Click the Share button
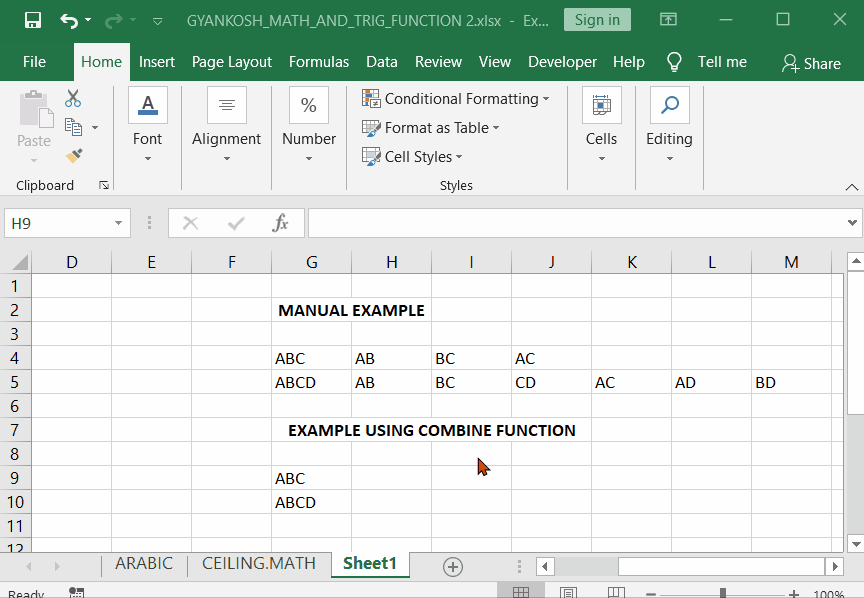Image resolution: width=864 pixels, height=598 pixels. pyautogui.click(x=812, y=62)
